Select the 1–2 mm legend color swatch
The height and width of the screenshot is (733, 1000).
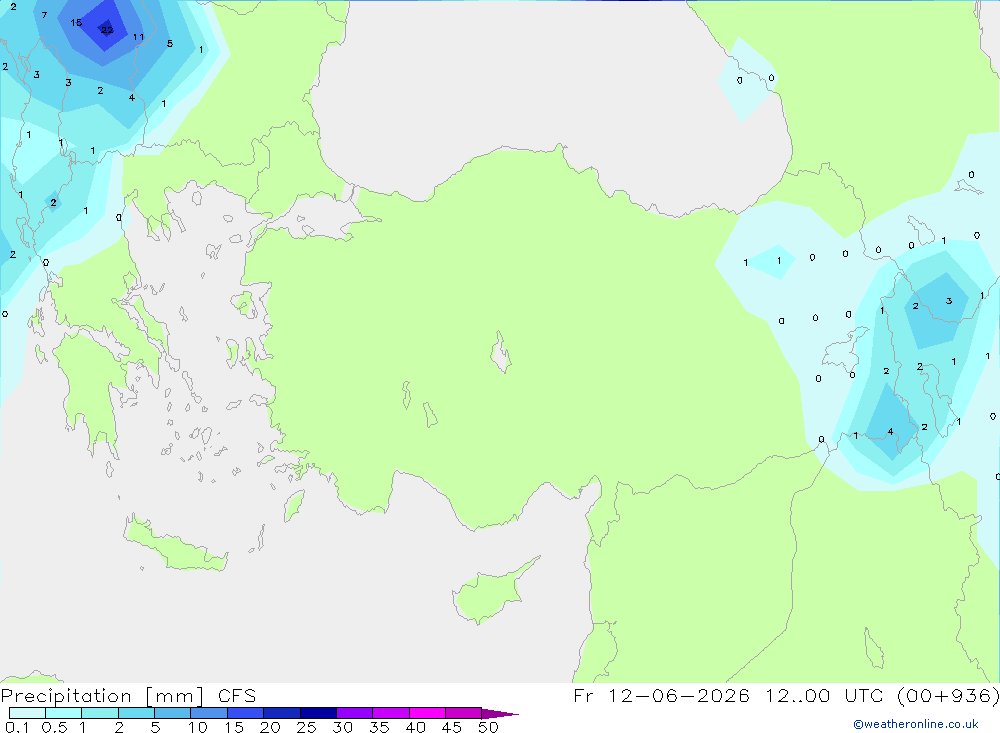pyautogui.click(x=99, y=713)
